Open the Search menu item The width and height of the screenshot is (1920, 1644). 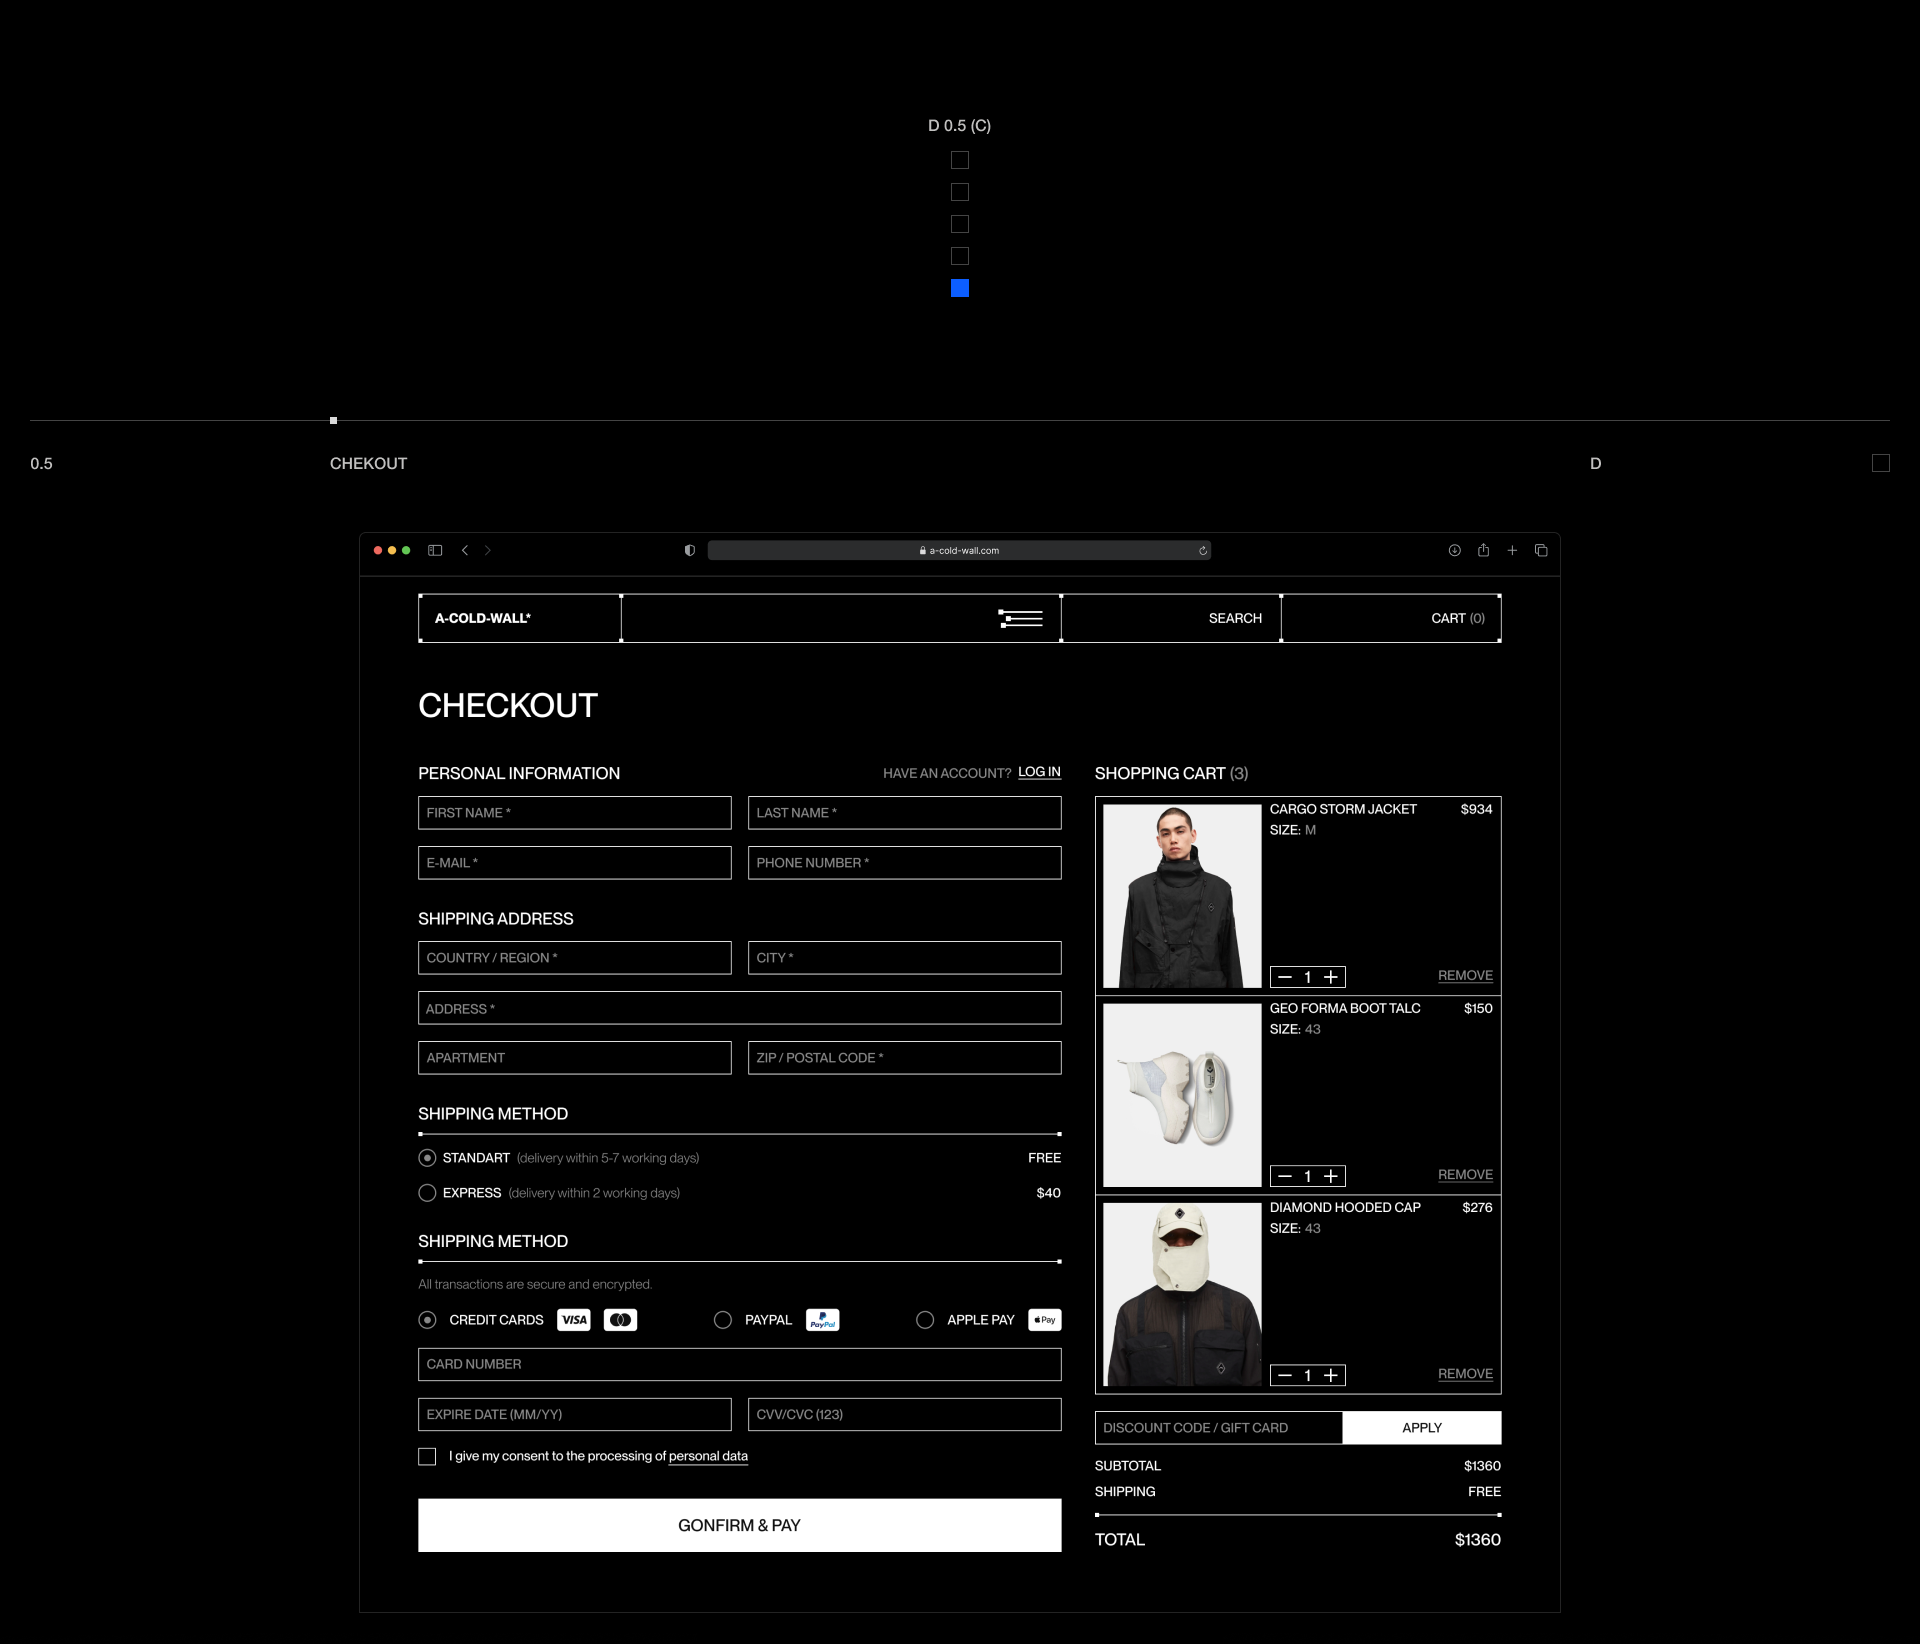[x=1235, y=618]
